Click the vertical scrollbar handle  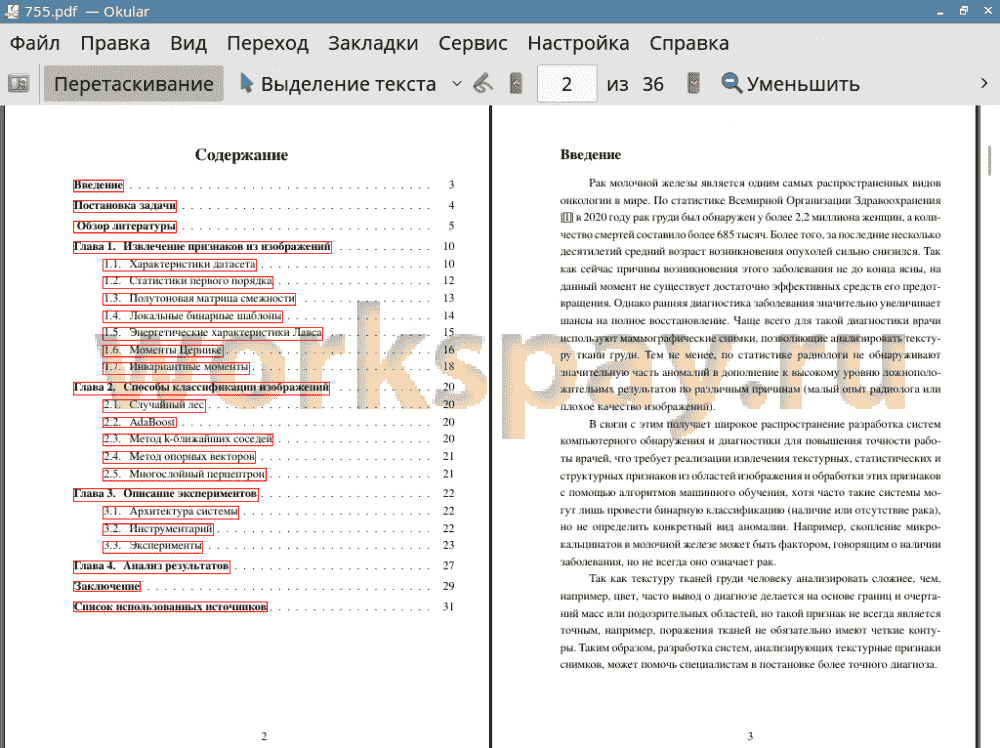(989, 161)
